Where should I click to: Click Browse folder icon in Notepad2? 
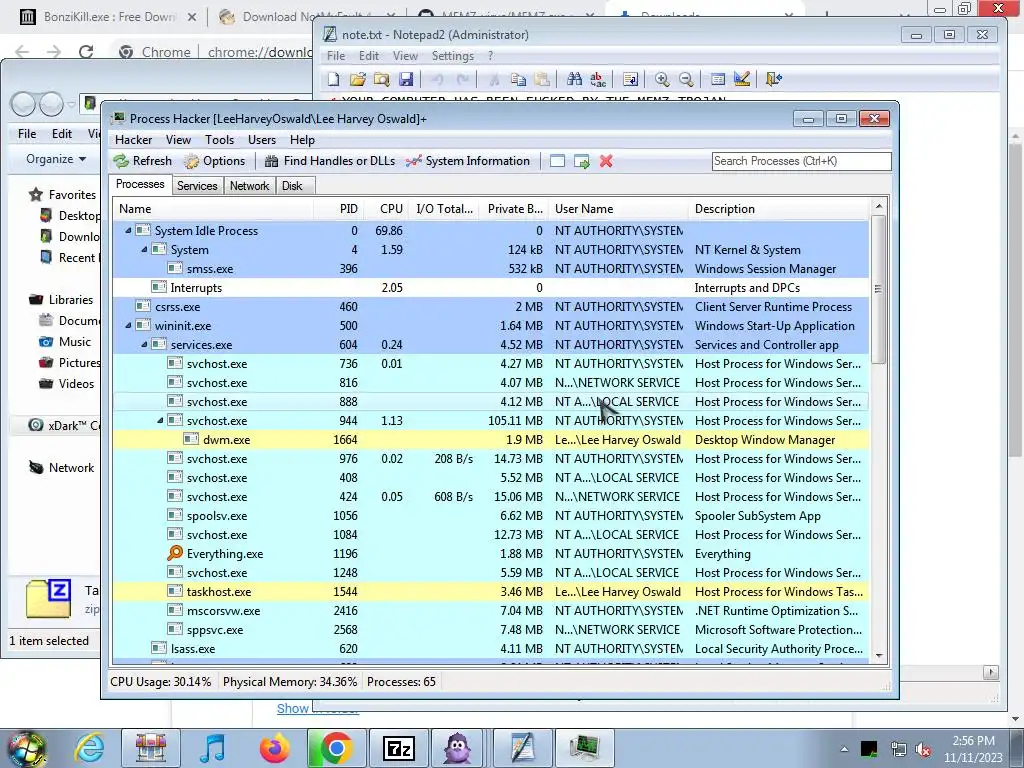point(381,79)
